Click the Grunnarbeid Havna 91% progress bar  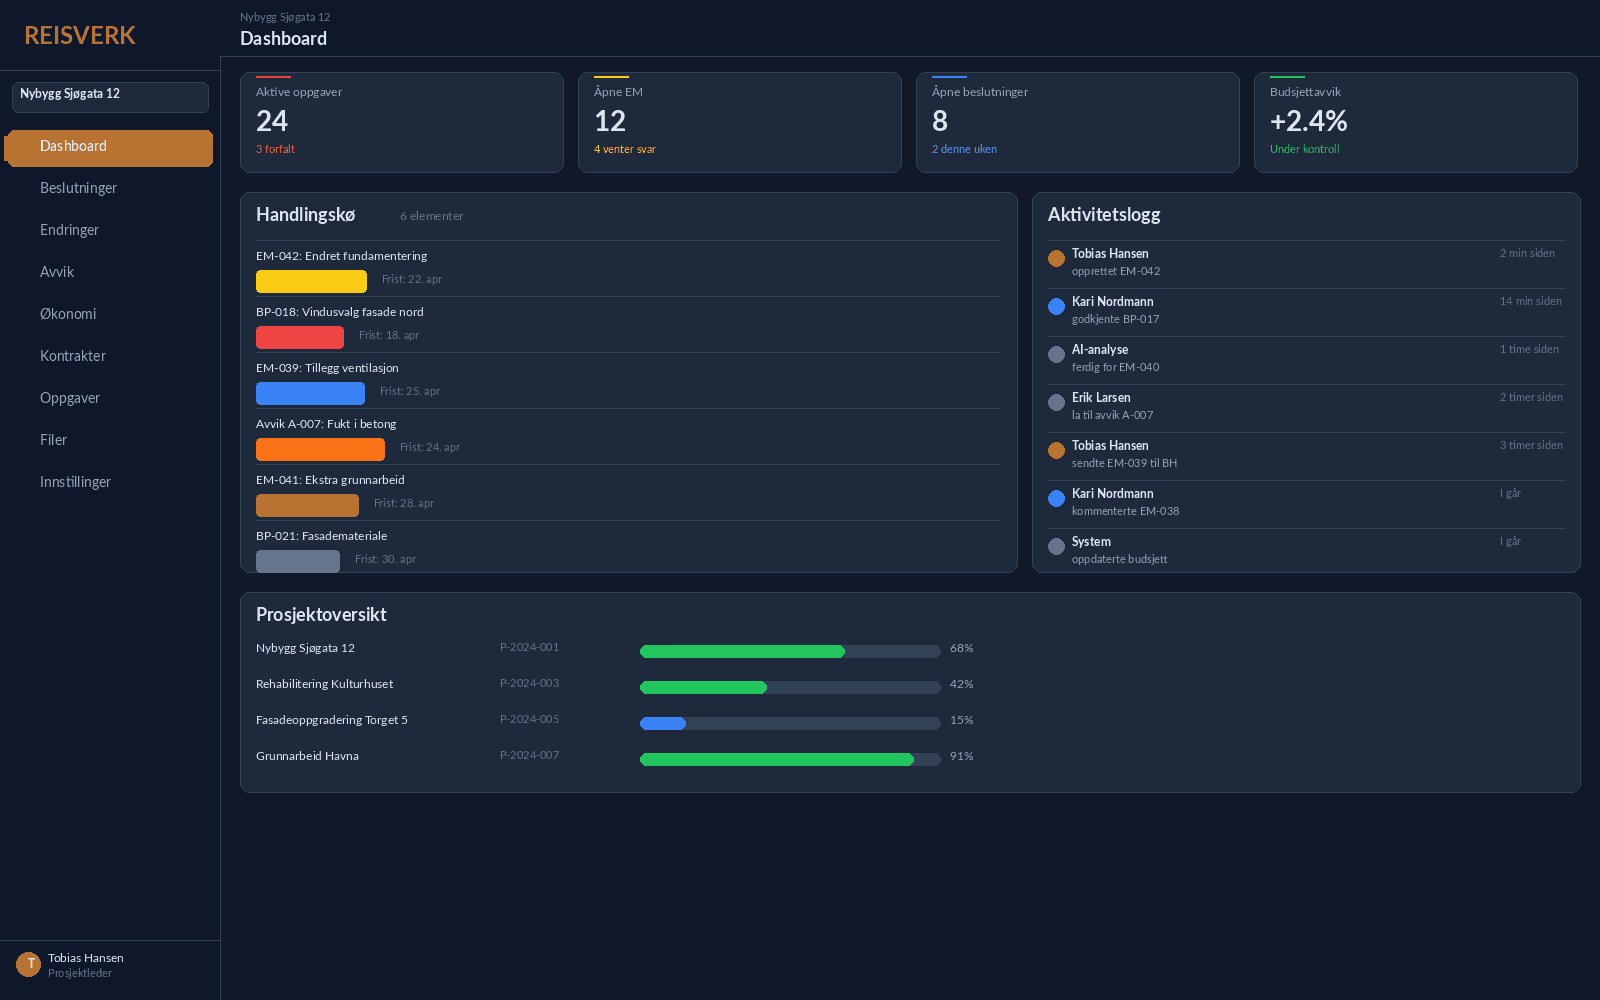pos(790,760)
